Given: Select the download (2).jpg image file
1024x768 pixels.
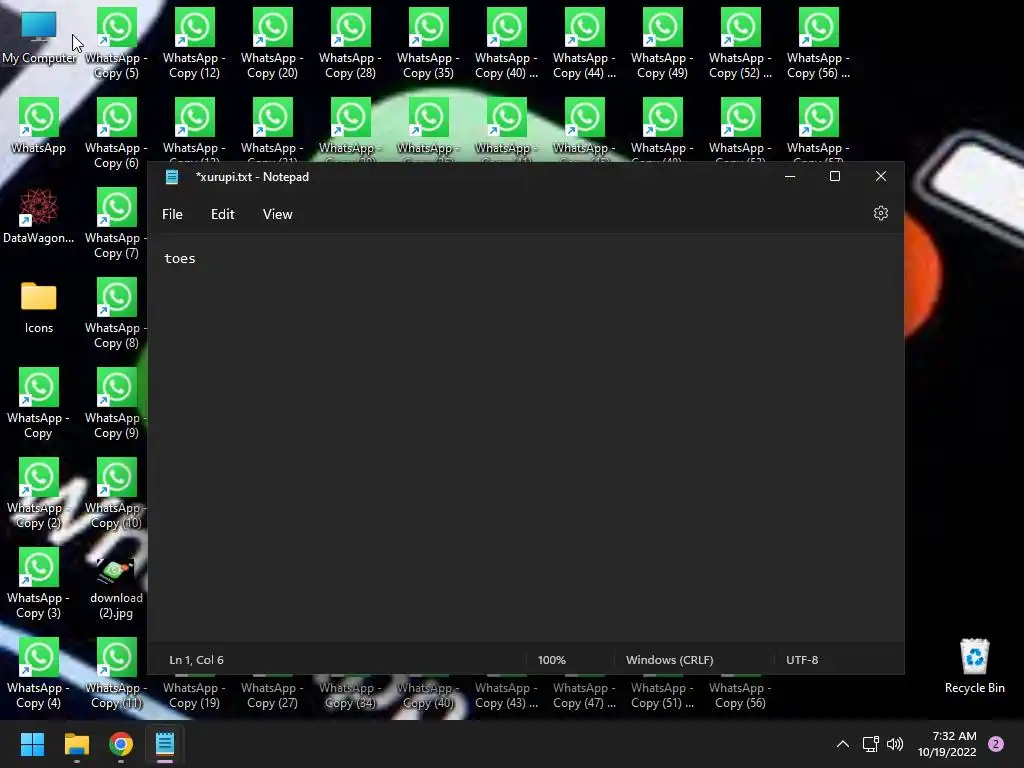Looking at the screenshot, I should (x=116, y=587).
